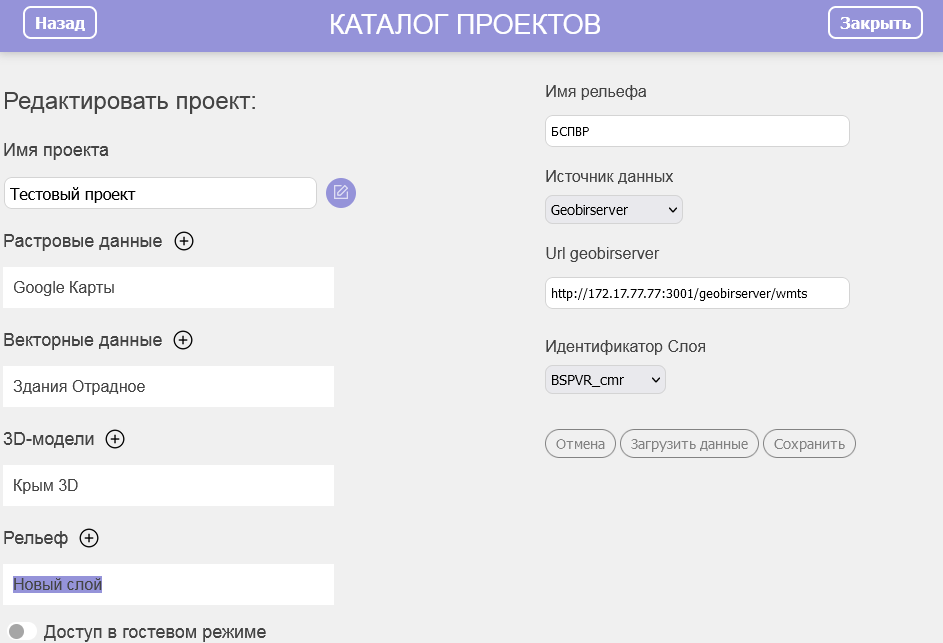Toggle guest mode access switch
943x643 pixels.
point(22,631)
